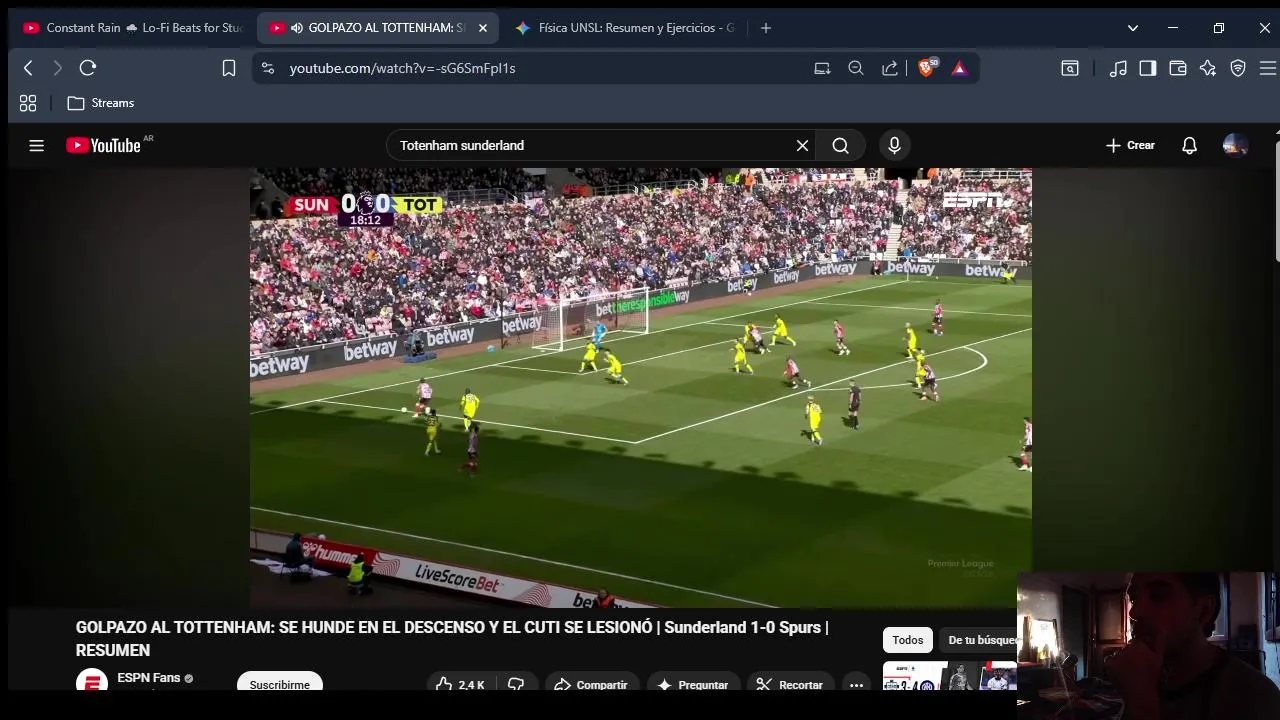
Task: Open site settings icon beside the URL
Action: 267,68
